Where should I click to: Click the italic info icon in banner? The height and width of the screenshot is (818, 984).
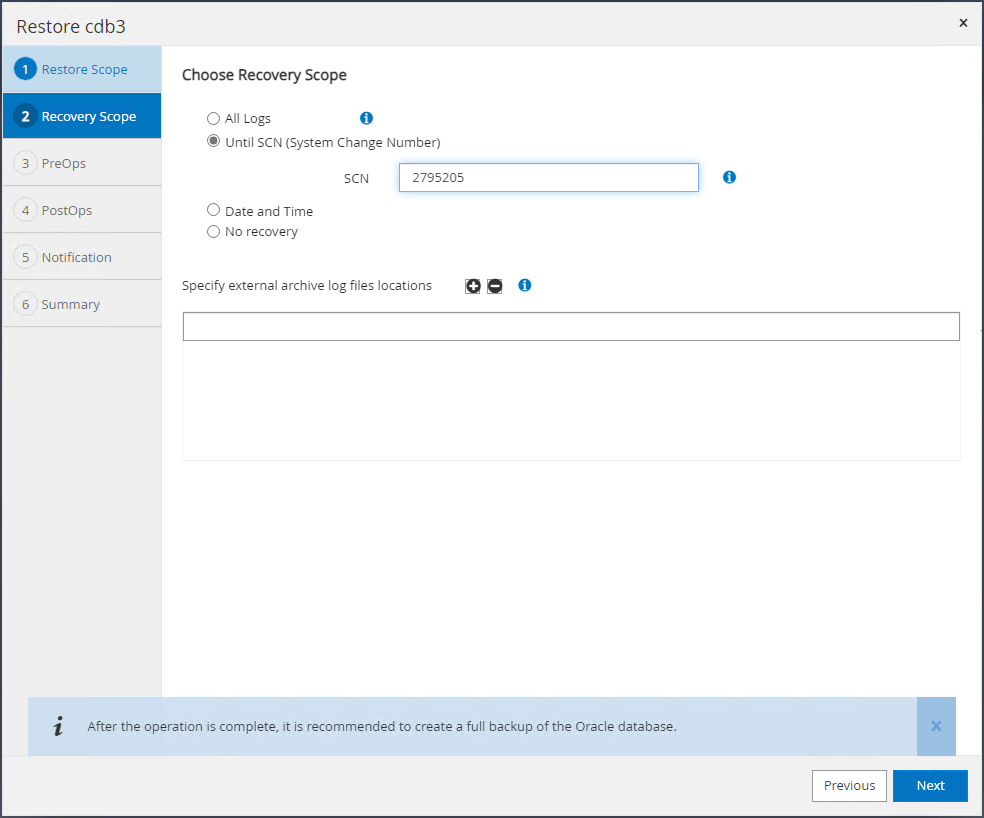58,727
